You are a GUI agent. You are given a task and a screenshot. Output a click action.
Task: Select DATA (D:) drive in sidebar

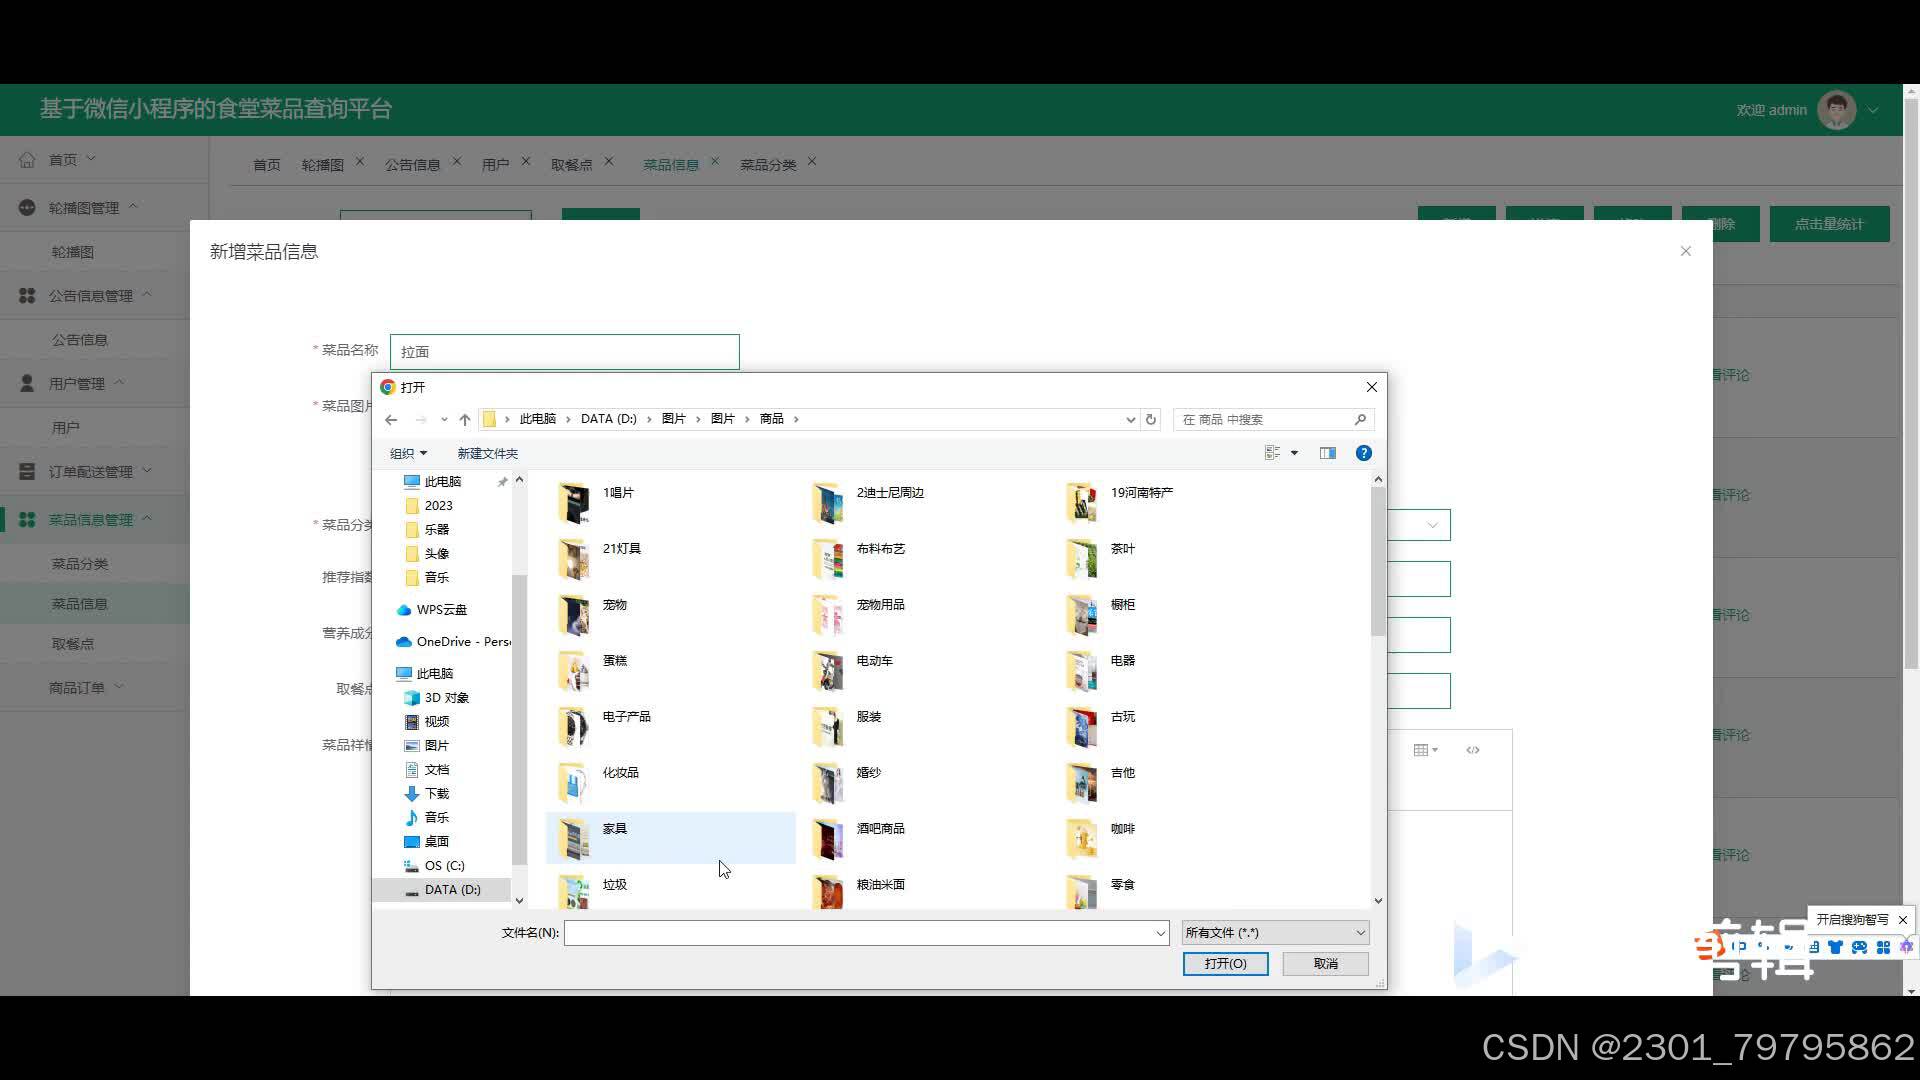pos(451,890)
